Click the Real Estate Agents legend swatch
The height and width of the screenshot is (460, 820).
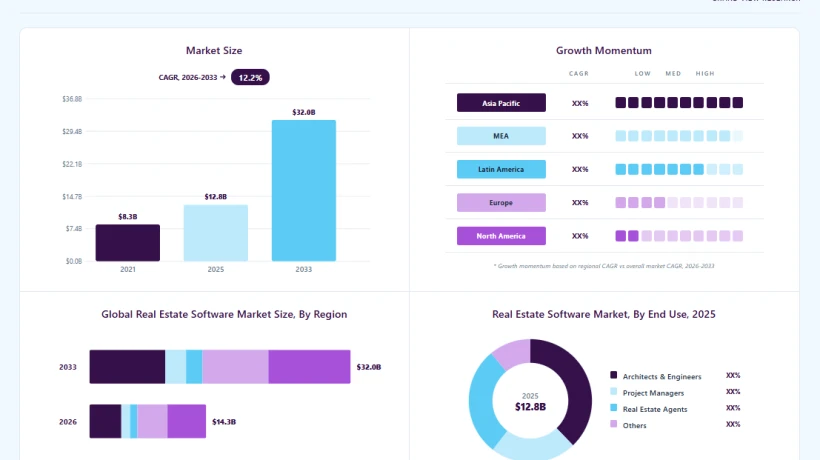point(613,408)
